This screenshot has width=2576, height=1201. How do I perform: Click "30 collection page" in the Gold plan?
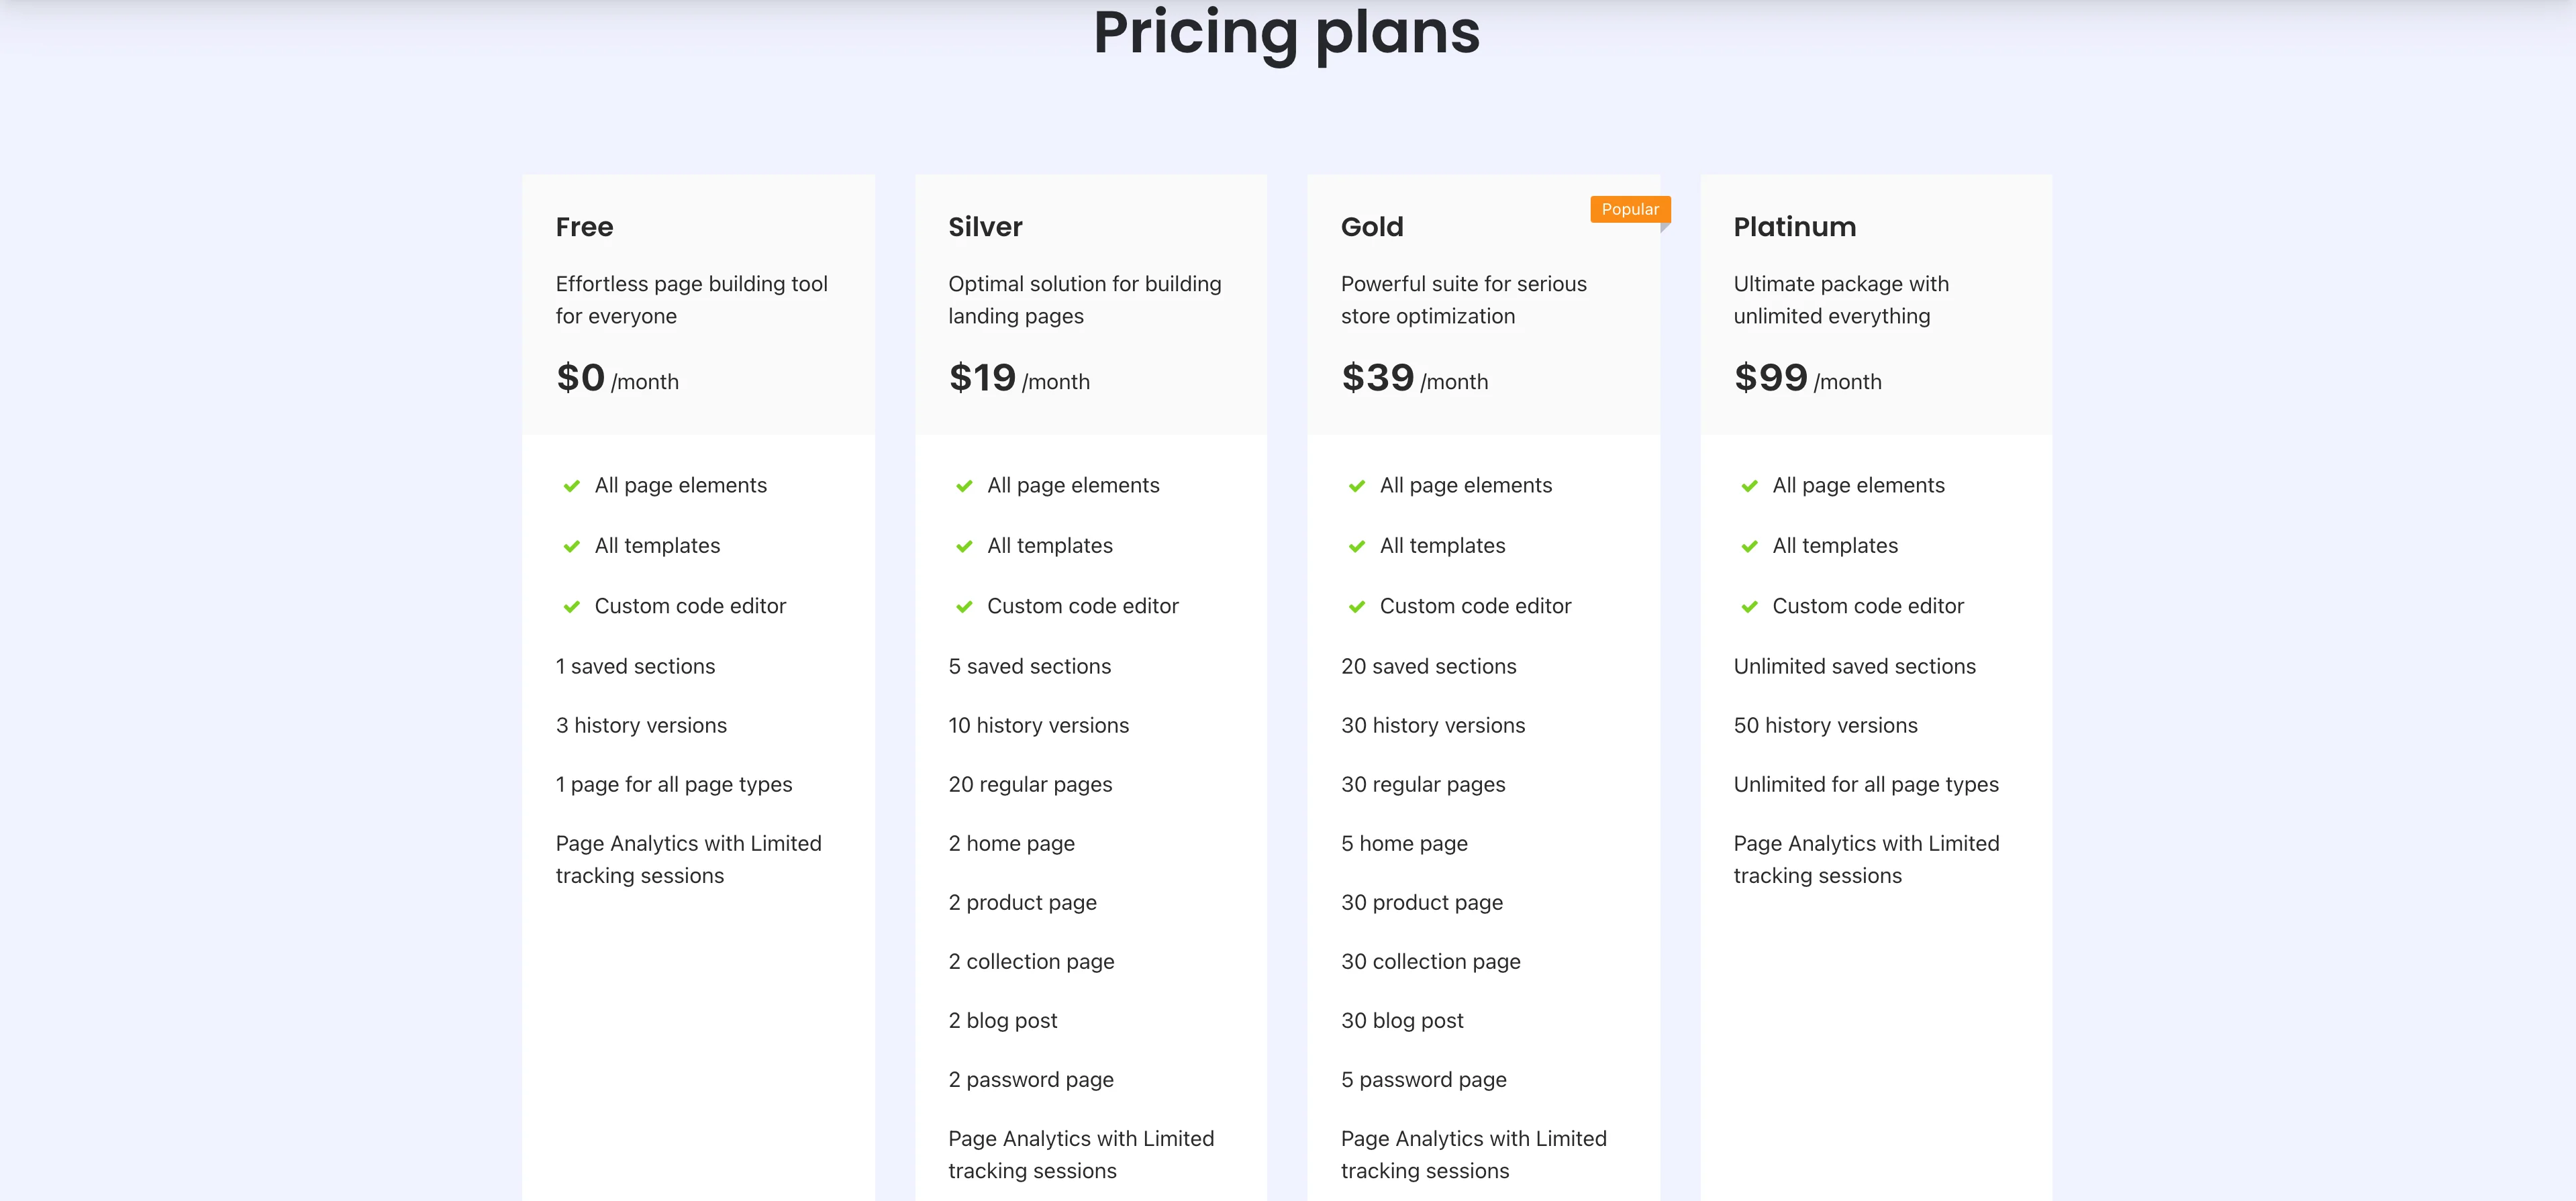coord(1430,961)
